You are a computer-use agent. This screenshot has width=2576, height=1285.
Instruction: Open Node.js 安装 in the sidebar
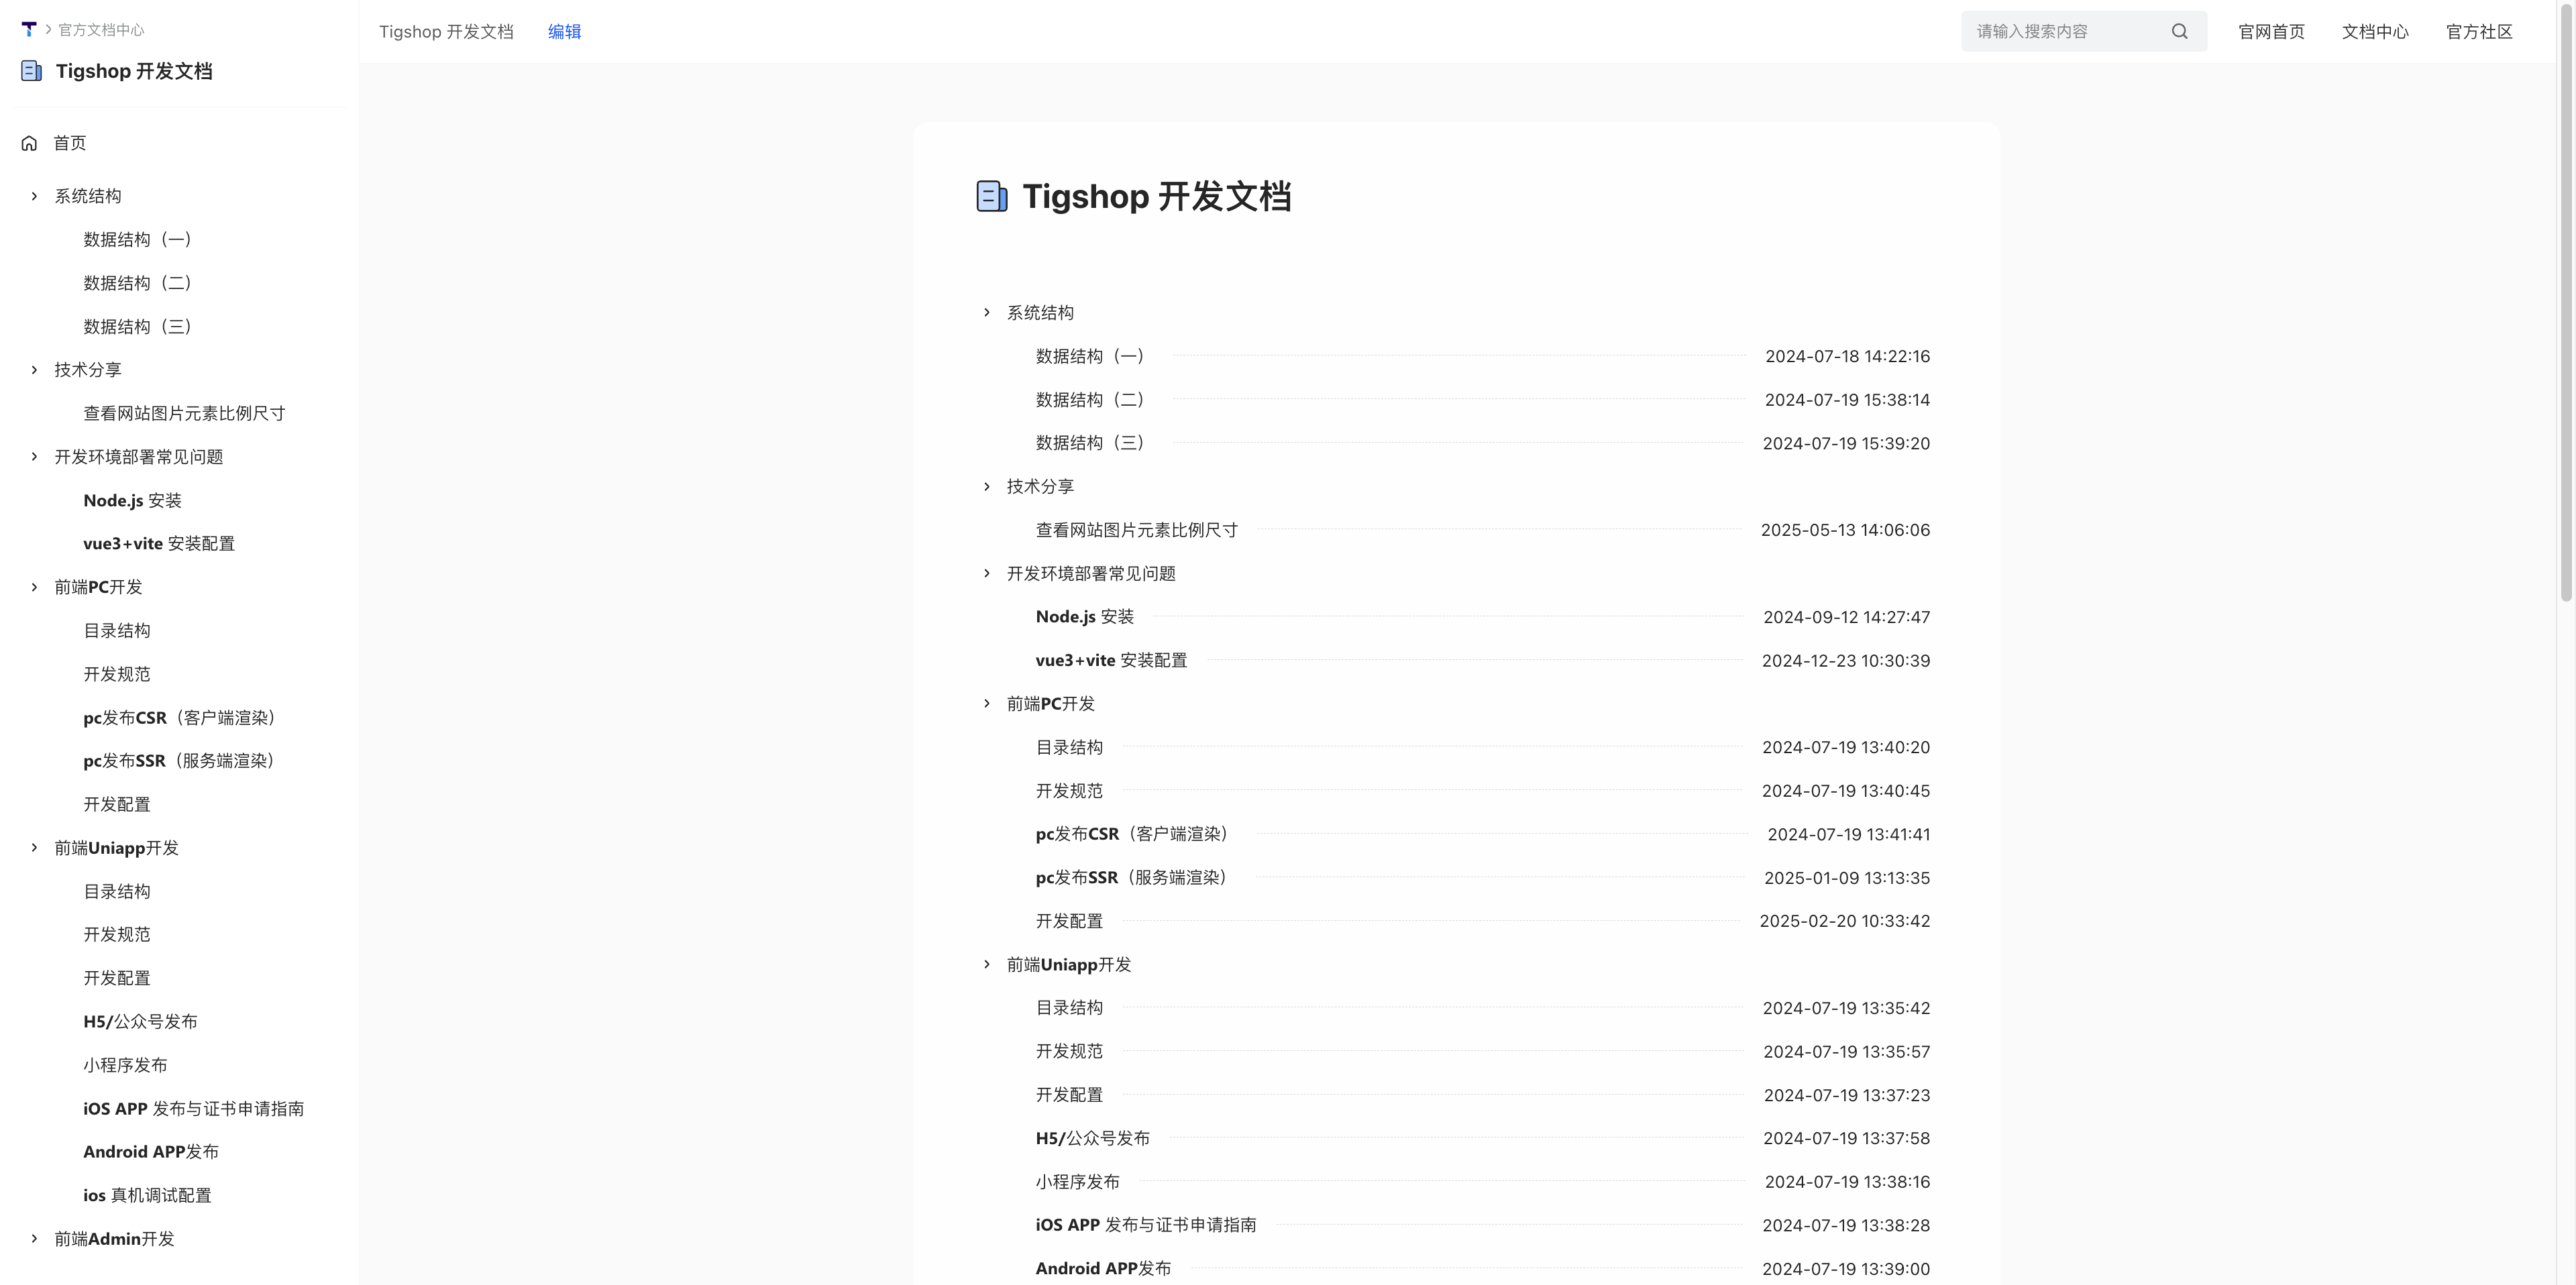coord(132,501)
